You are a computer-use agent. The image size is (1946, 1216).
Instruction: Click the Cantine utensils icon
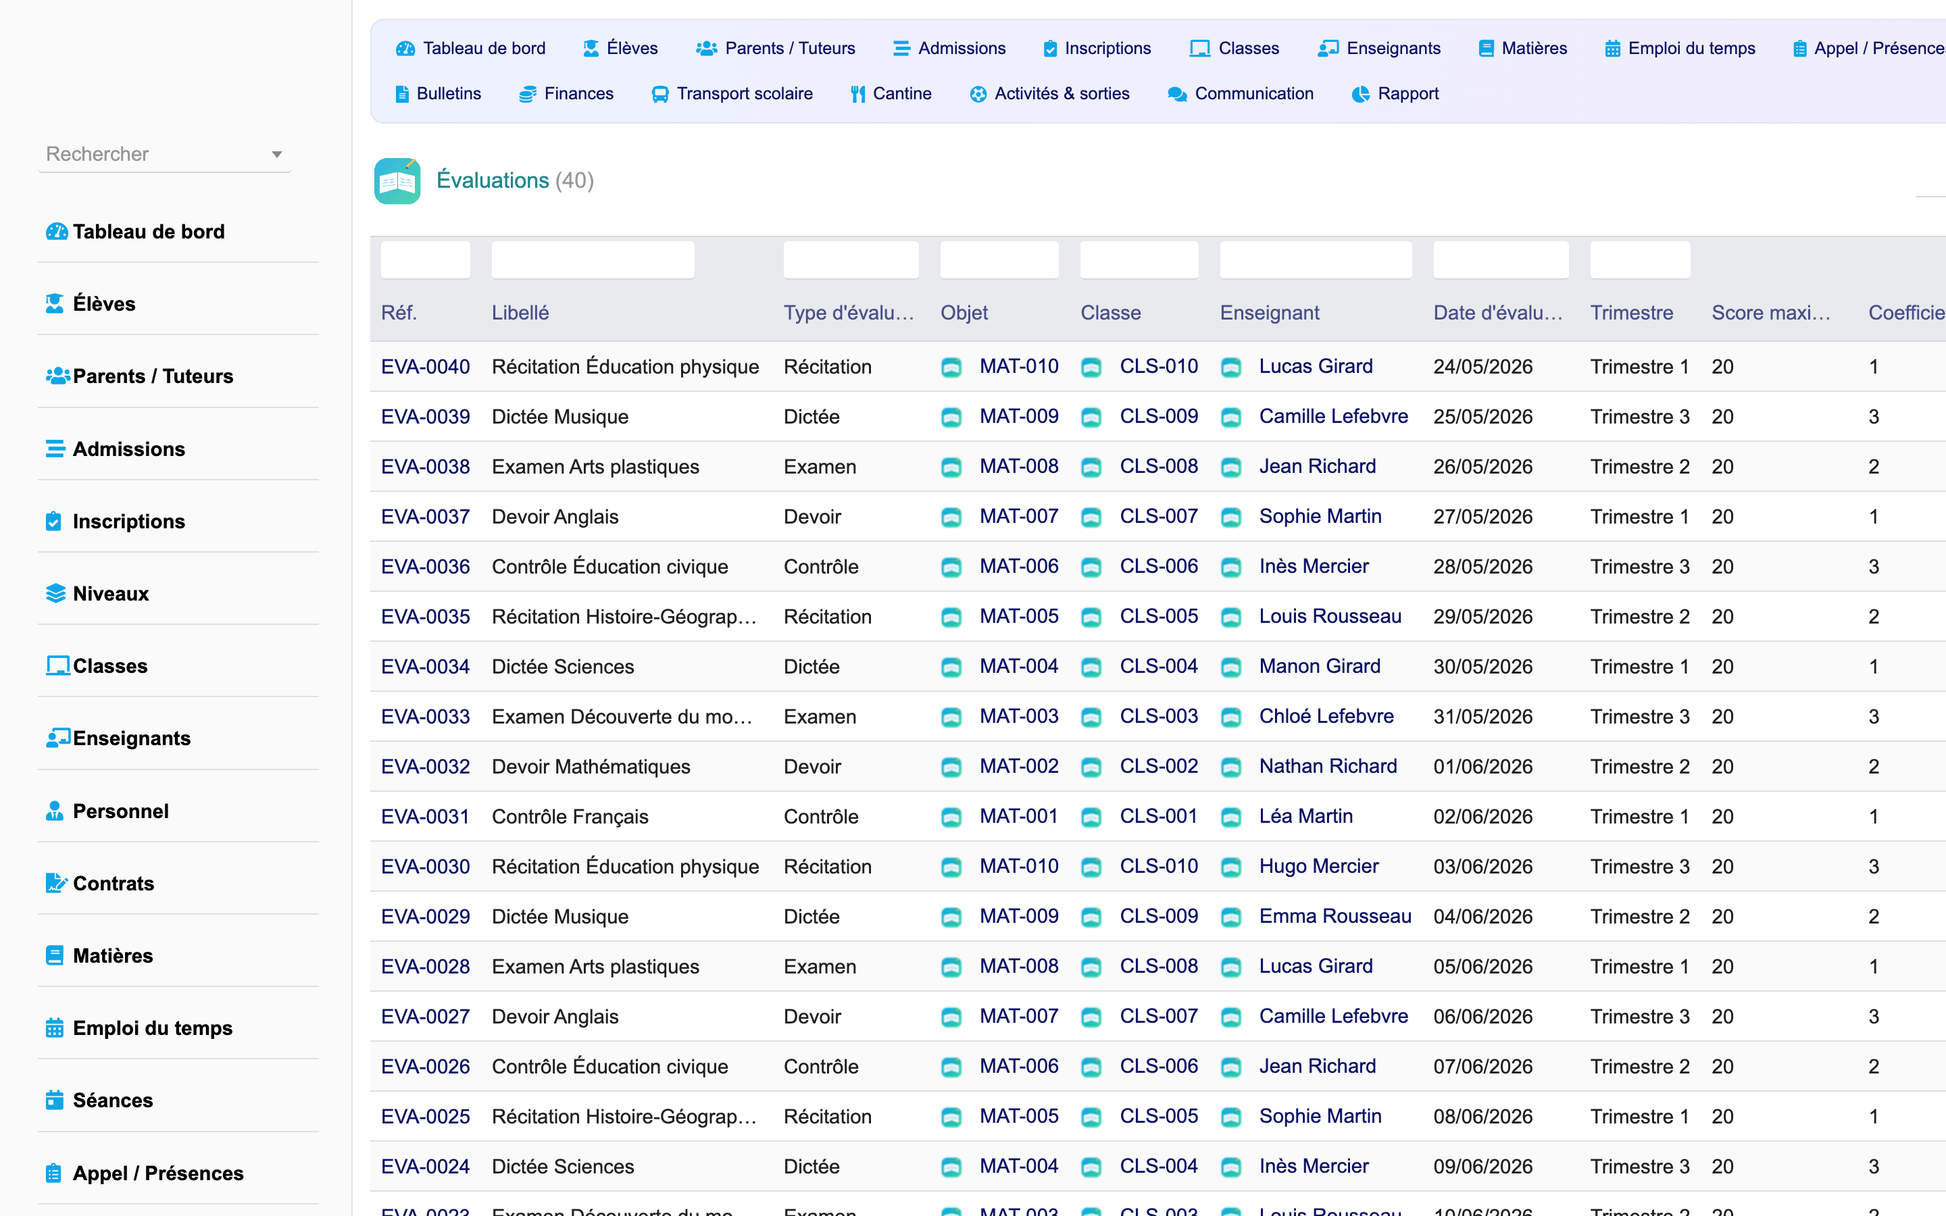click(858, 94)
